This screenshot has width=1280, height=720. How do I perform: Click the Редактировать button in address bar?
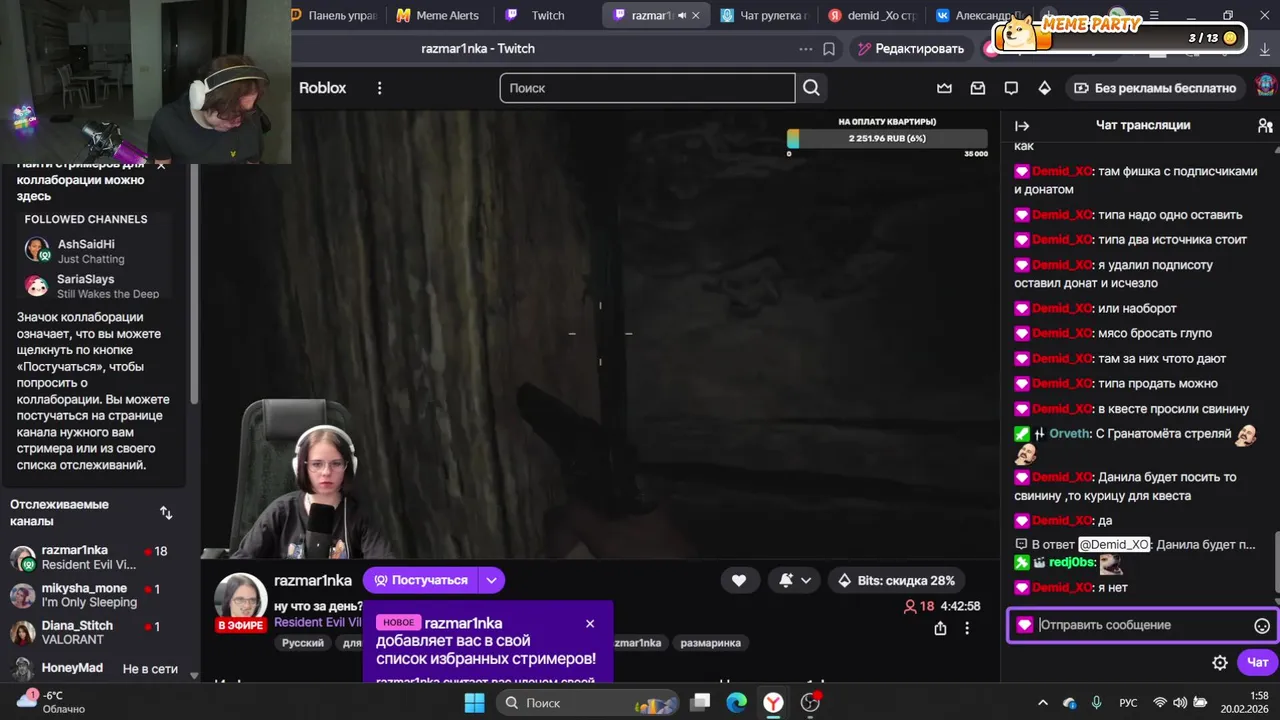pyautogui.click(x=910, y=49)
